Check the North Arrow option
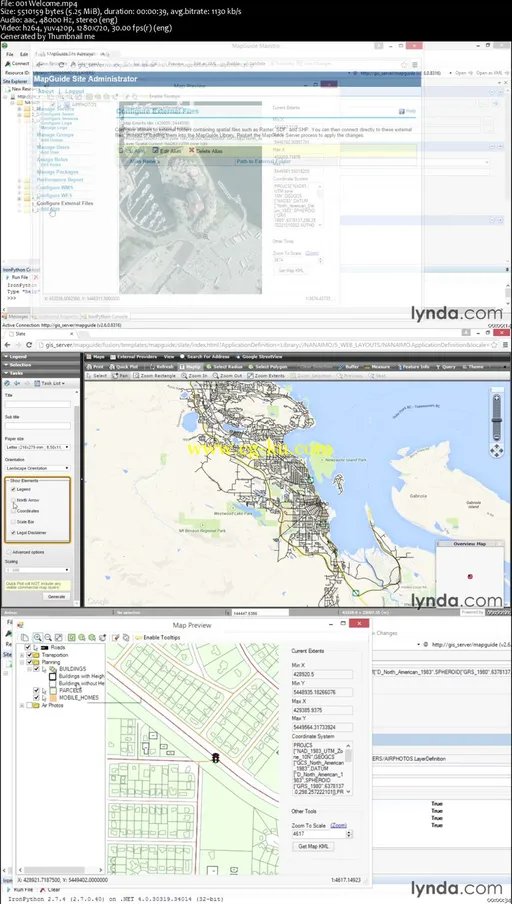 [x=13, y=500]
